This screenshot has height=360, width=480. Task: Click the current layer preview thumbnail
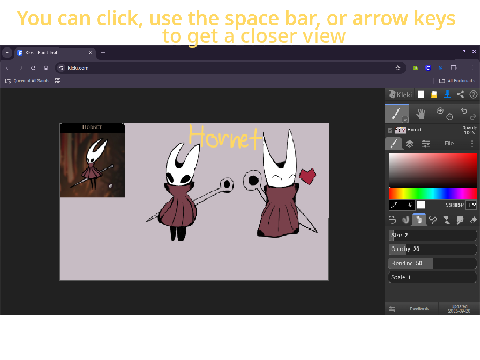pos(400,130)
